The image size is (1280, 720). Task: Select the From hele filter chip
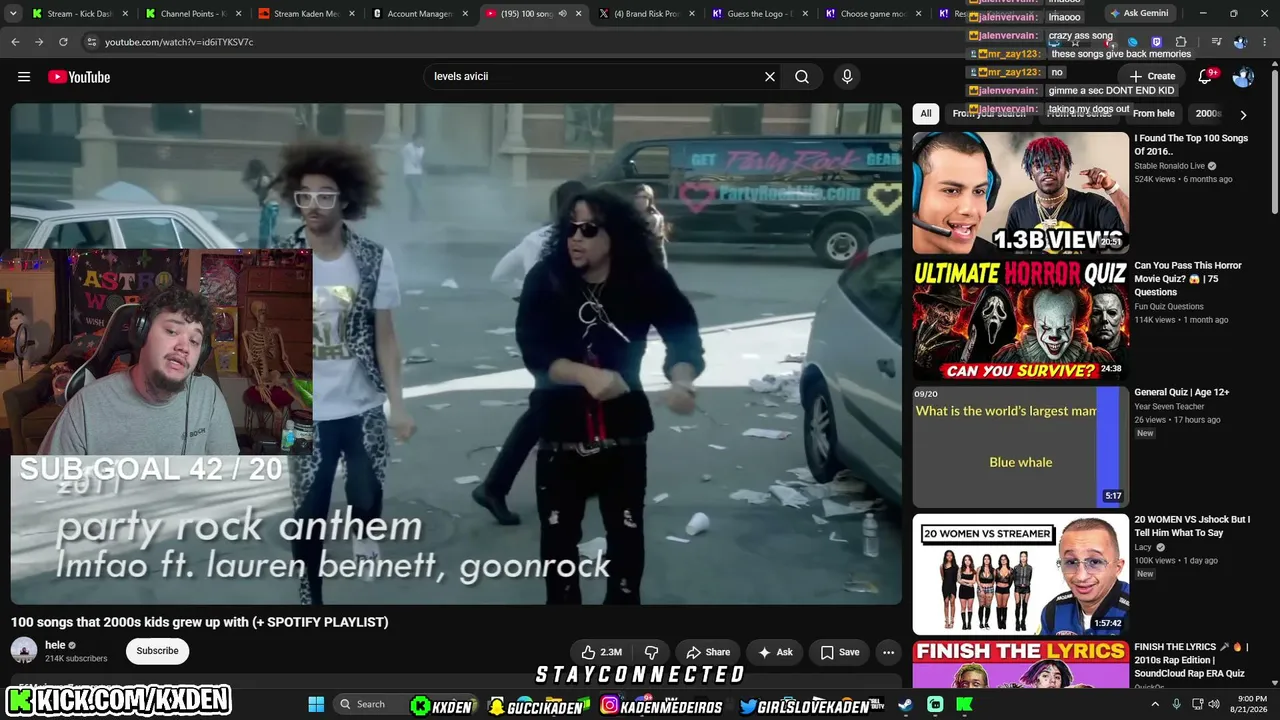[1153, 114]
